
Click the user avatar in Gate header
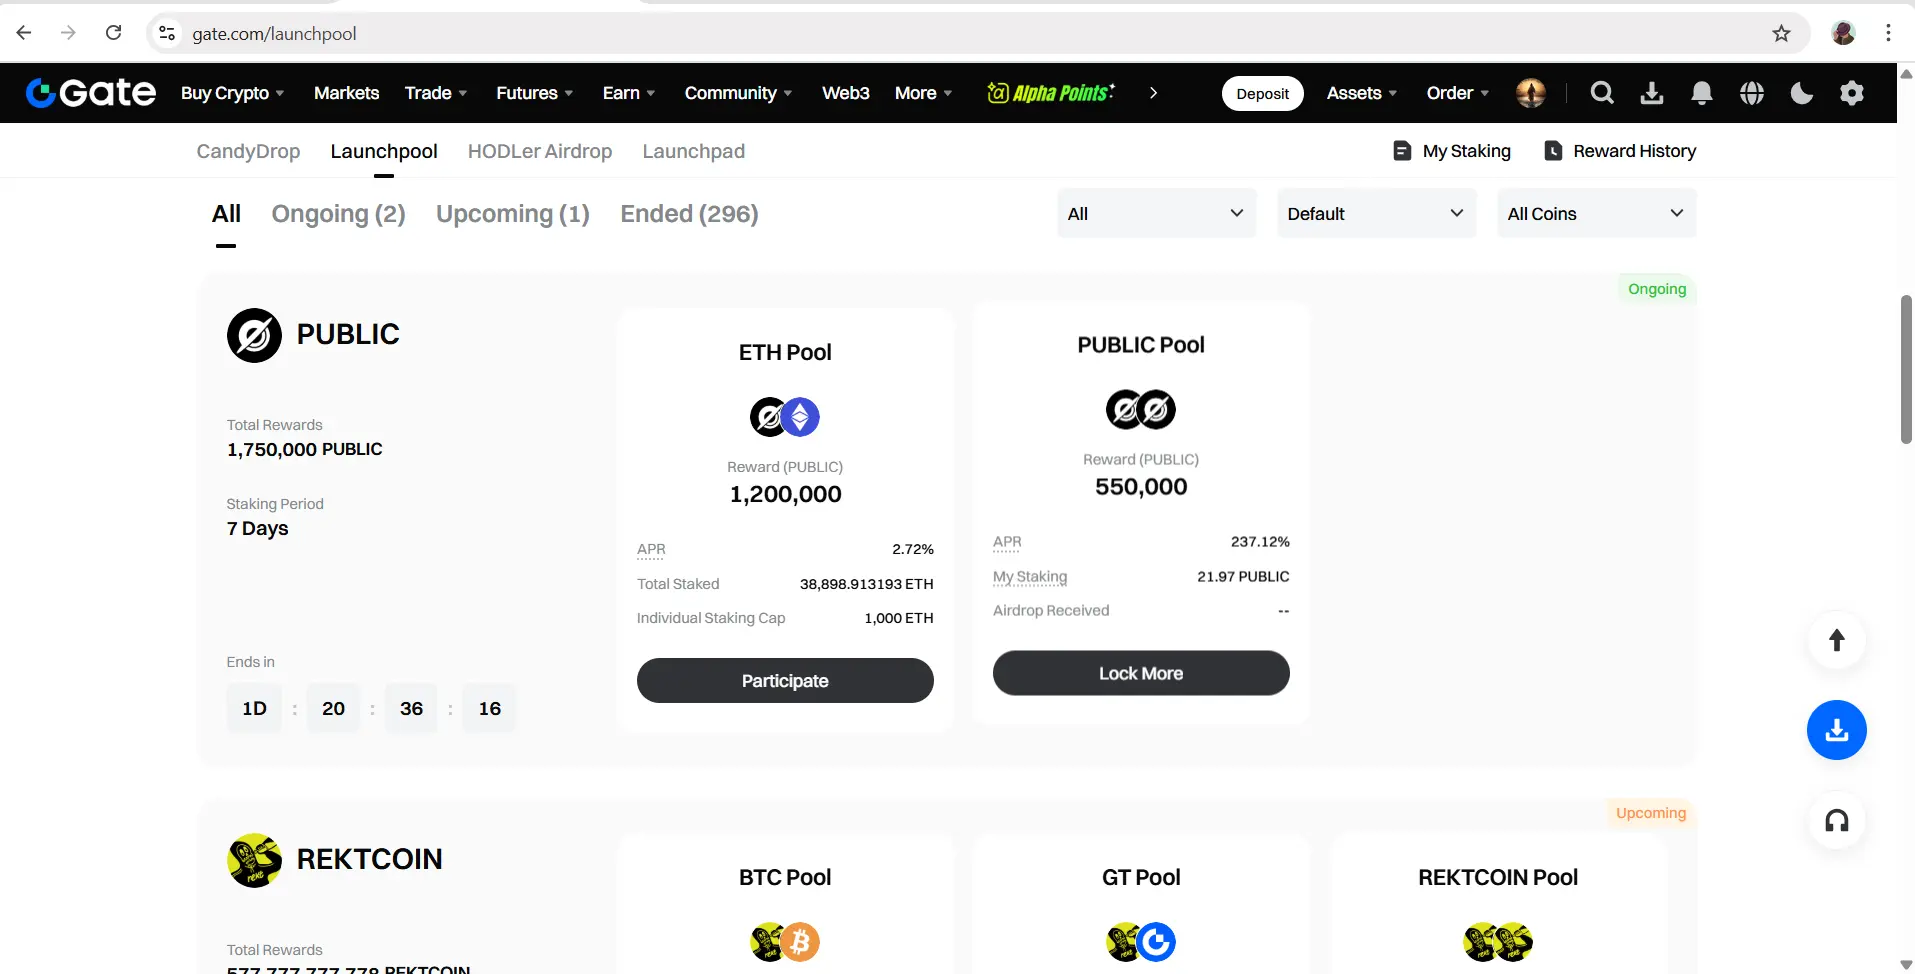tap(1531, 93)
